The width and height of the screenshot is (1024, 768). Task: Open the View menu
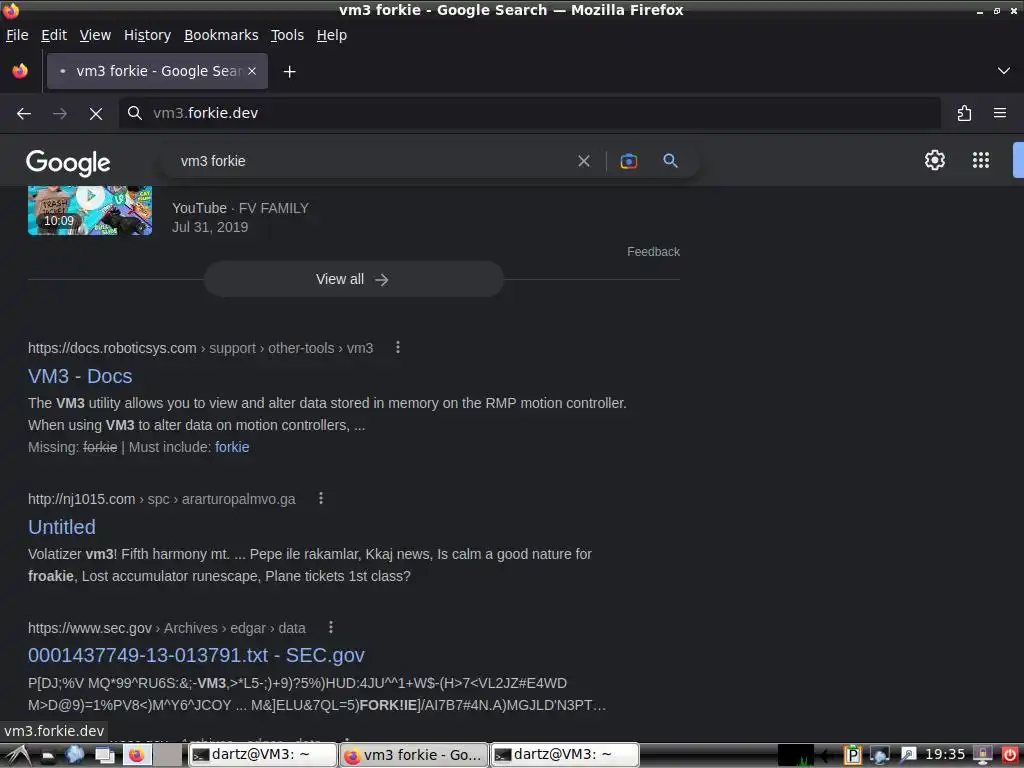pyautogui.click(x=95, y=35)
